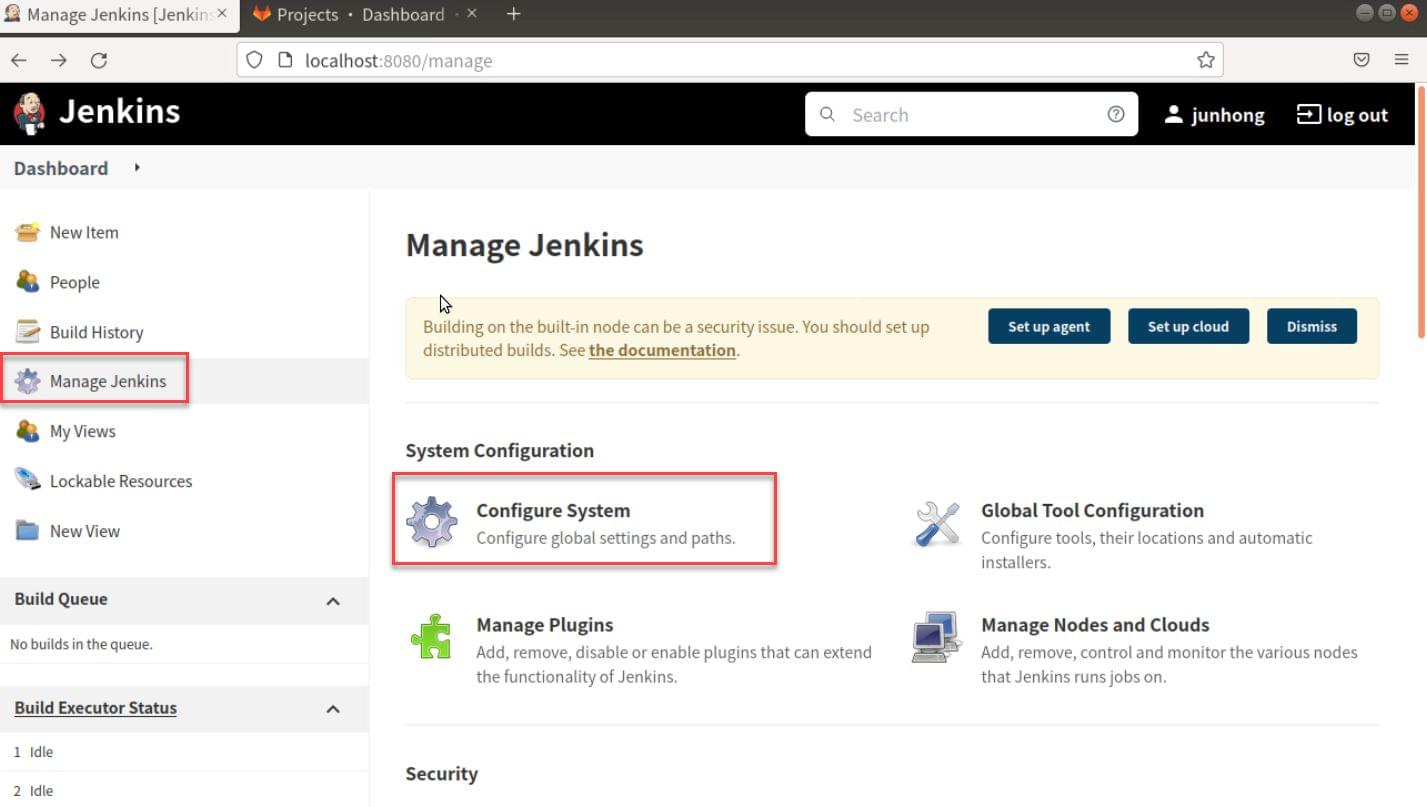
Task: Click the Configure System gear icon
Action: tap(431, 522)
